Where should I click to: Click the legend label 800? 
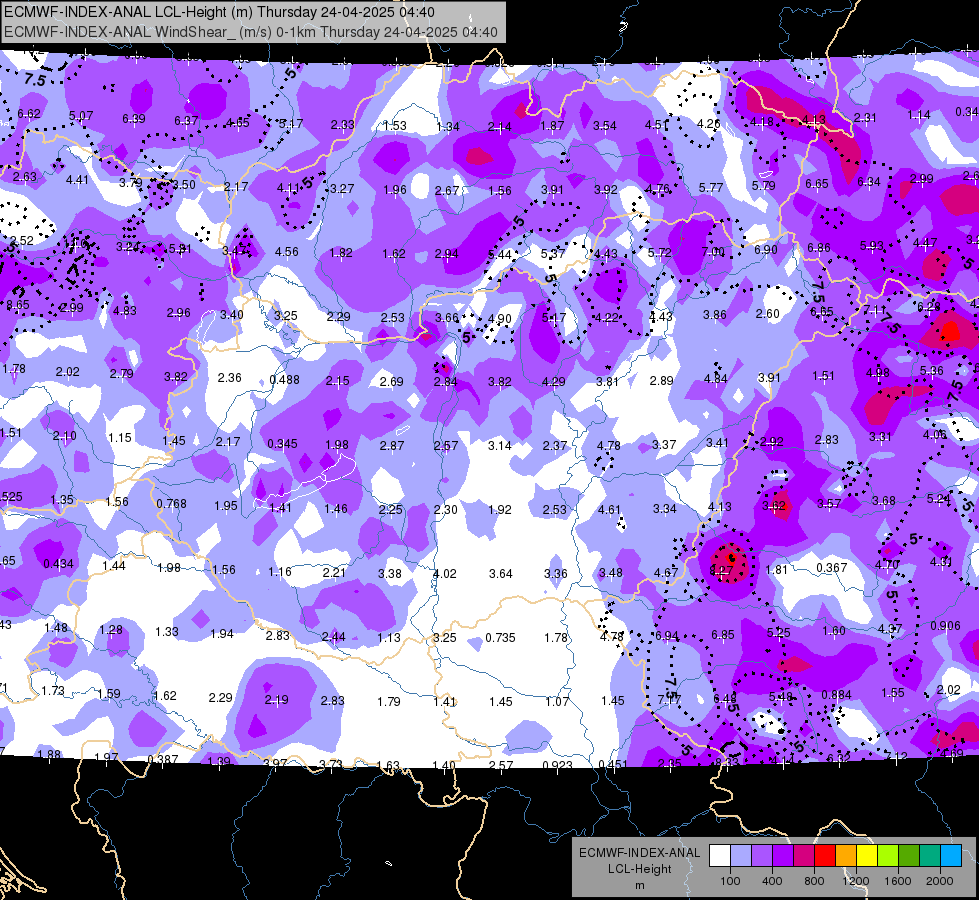click(x=814, y=881)
